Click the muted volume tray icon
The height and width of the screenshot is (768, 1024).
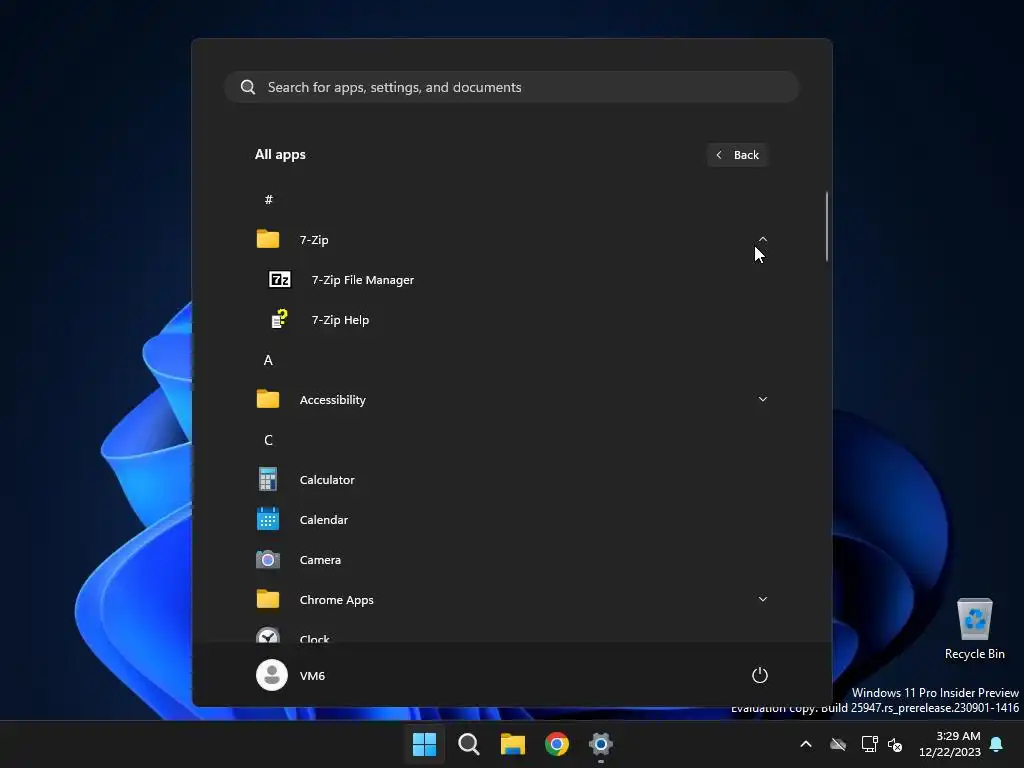[x=895, y=744]
